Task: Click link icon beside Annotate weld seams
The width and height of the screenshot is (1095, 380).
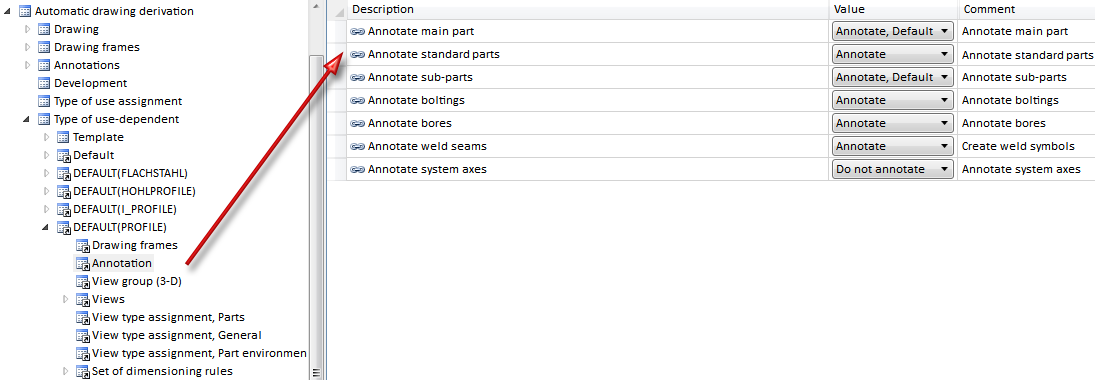Action: click(x=358, y=147)
